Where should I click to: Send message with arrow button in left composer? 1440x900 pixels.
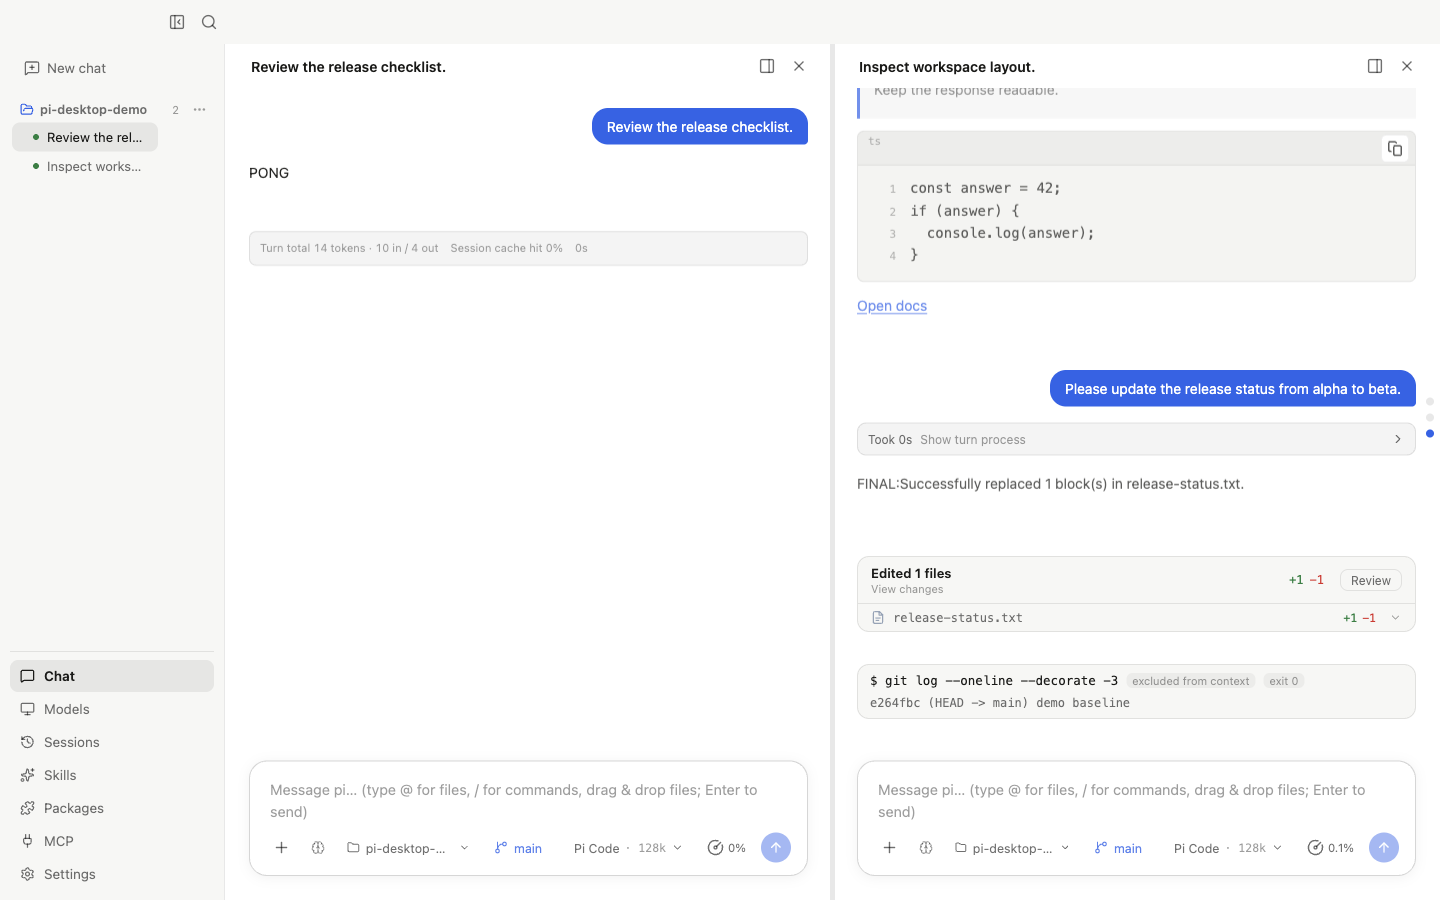point(776,848)
